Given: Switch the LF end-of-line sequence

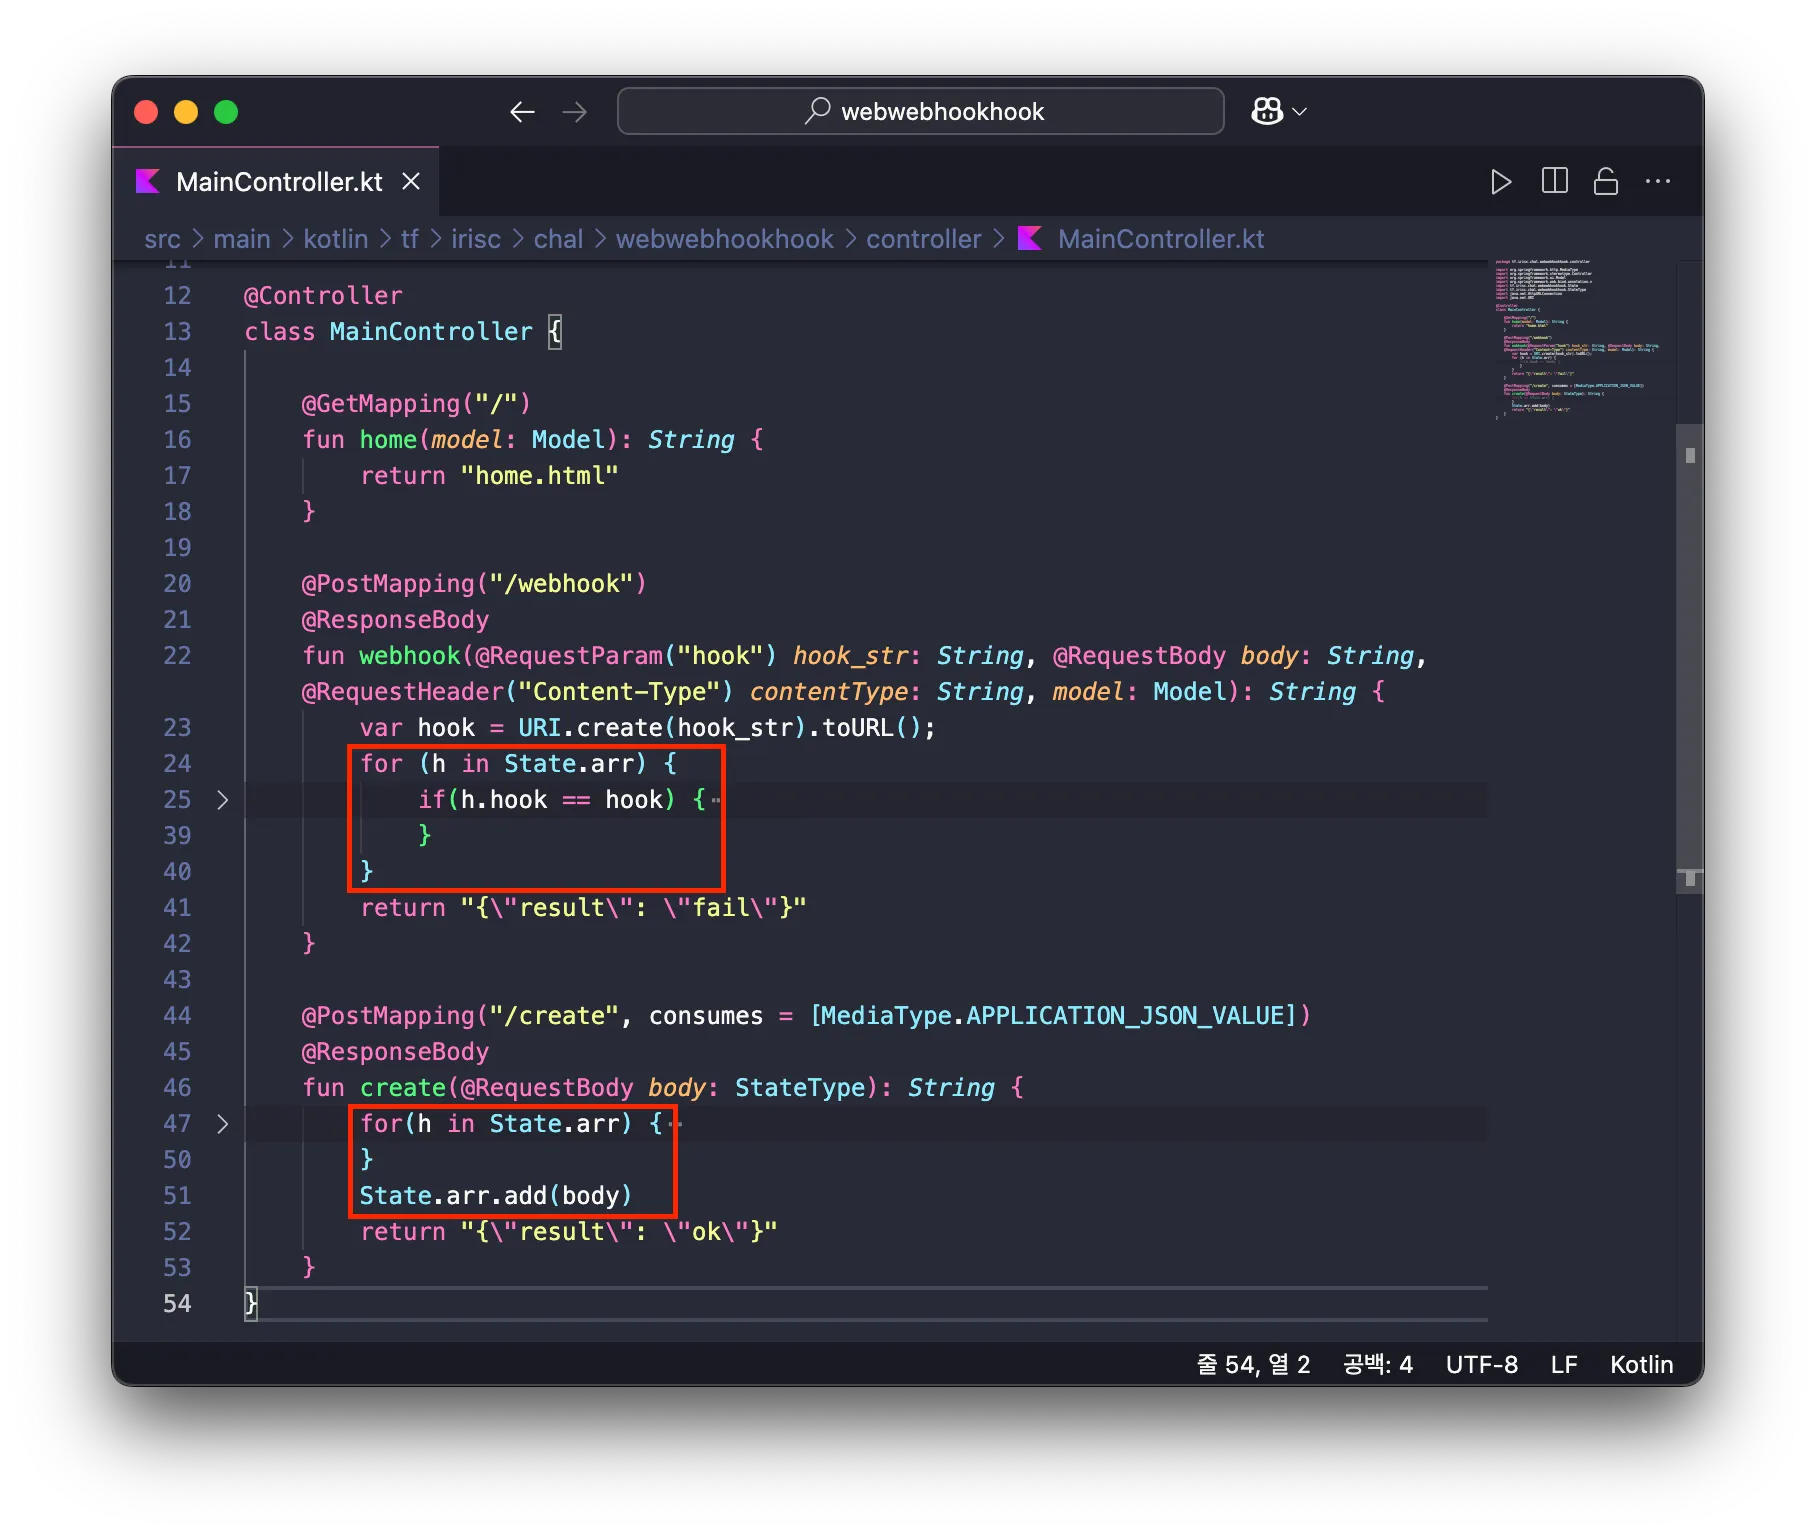Looking at the screenshot, I should pos(1564,1365).
